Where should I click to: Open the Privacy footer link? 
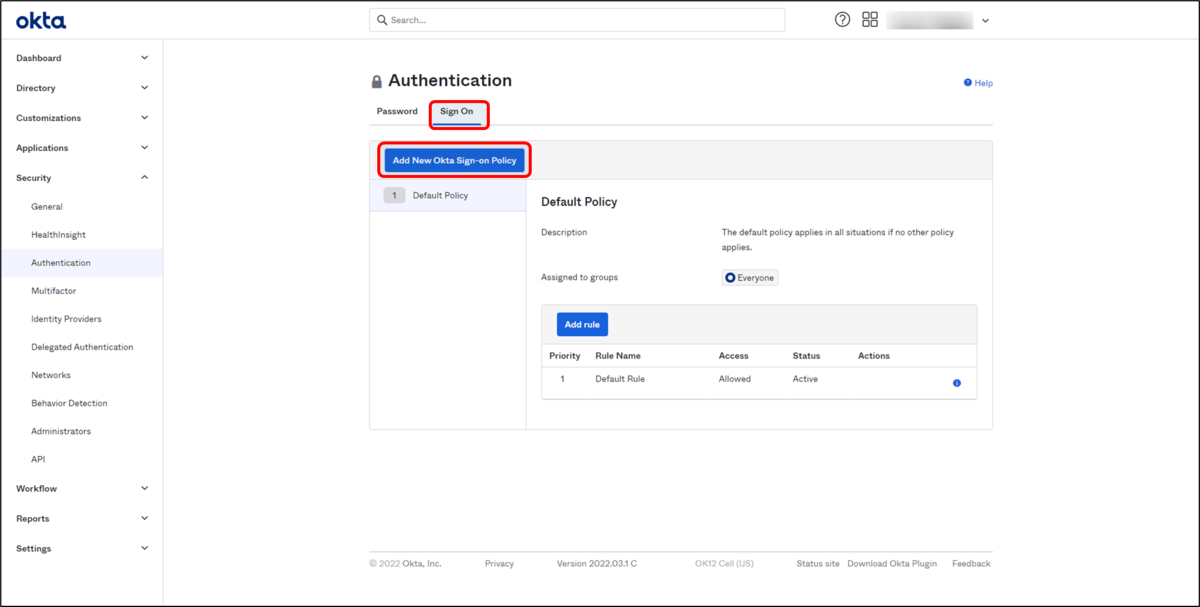[499, 564]
